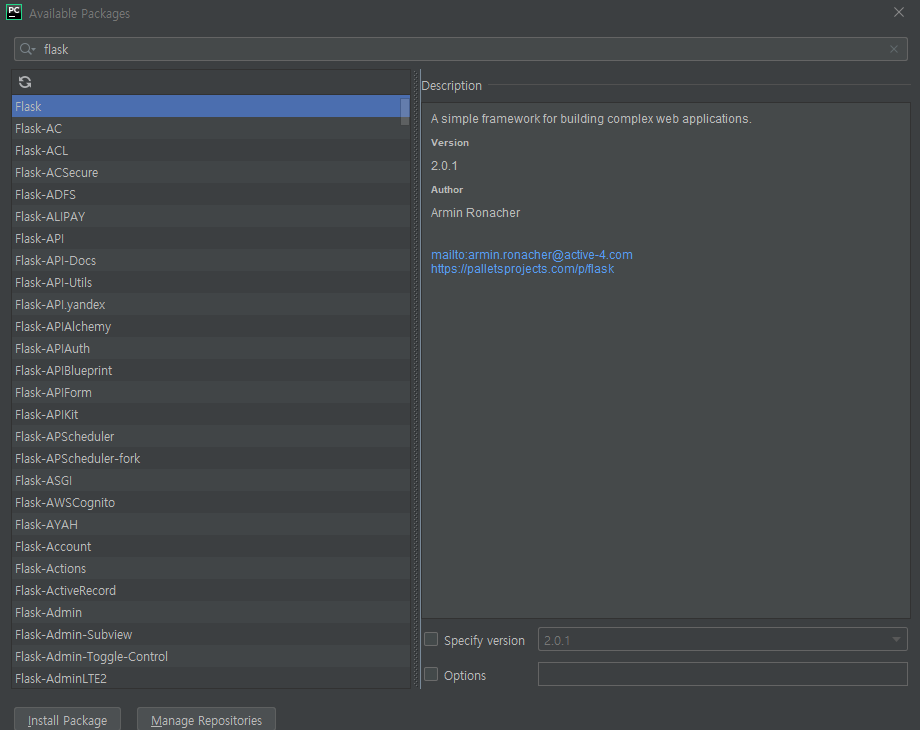Select Flask-APIAuth package
Image resolution: width=920 pixels, height=730 pixels.
coord(211,349)
